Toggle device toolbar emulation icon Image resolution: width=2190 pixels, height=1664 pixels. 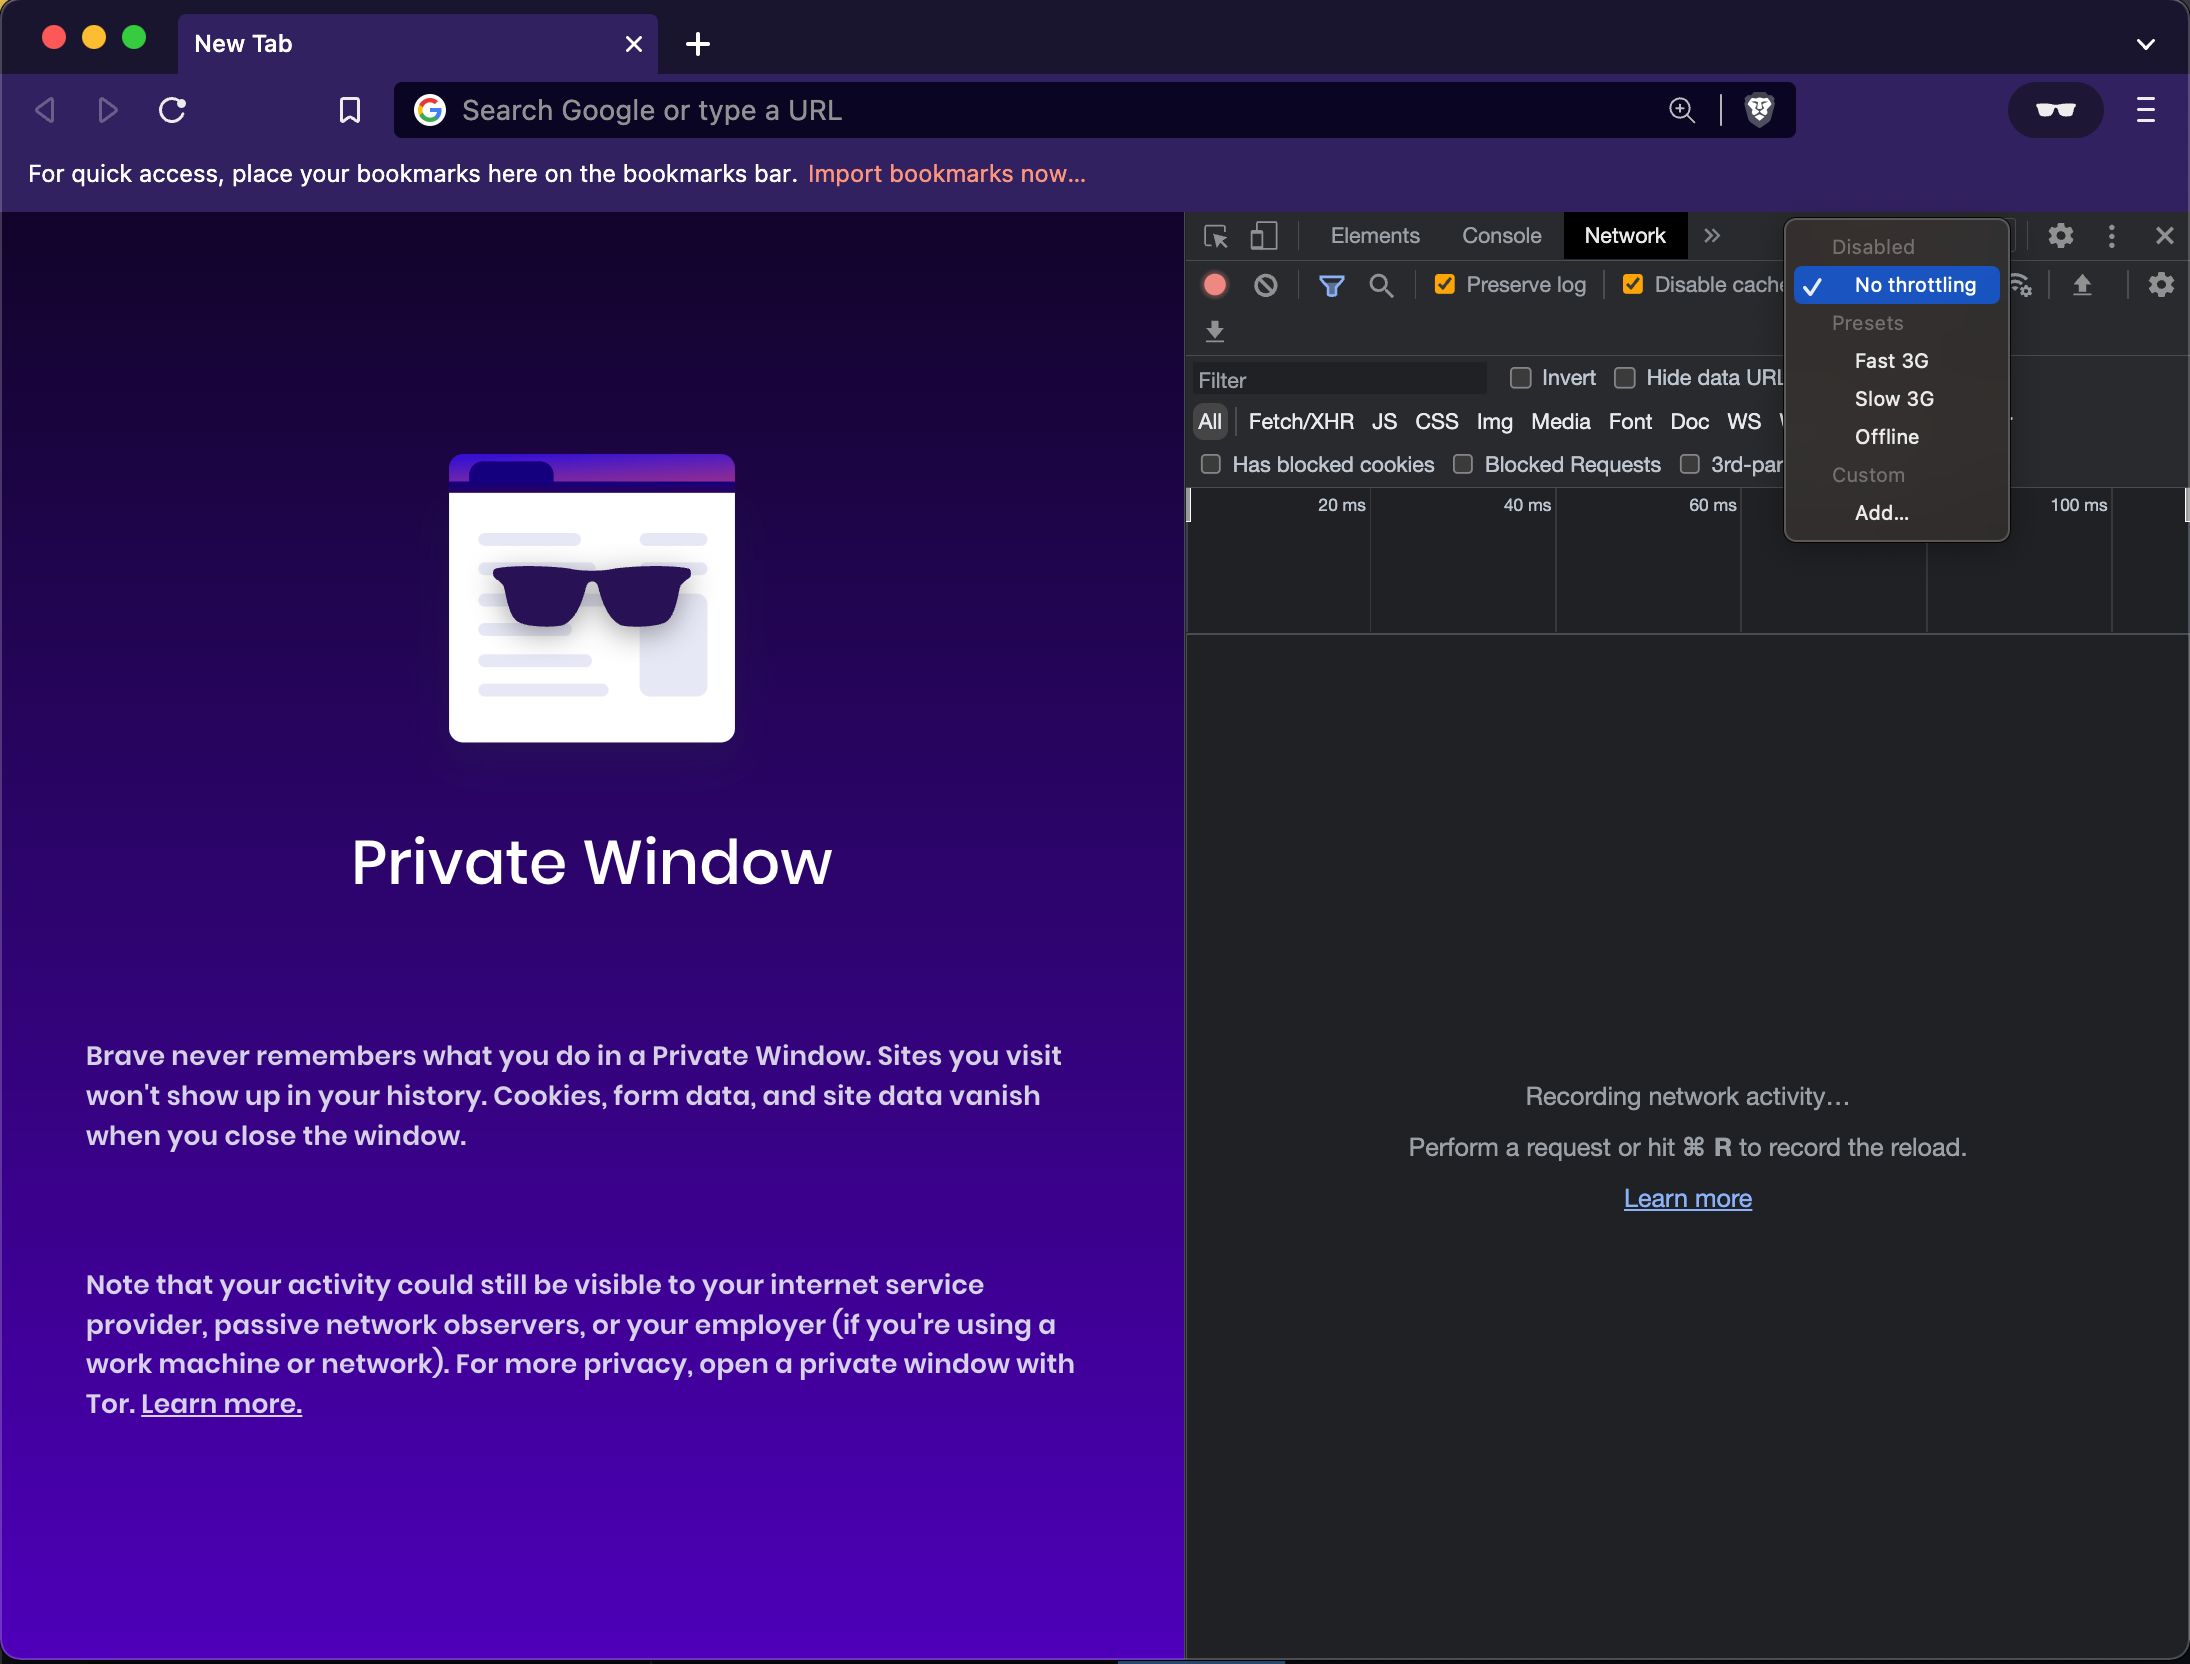pos(1264,236)
